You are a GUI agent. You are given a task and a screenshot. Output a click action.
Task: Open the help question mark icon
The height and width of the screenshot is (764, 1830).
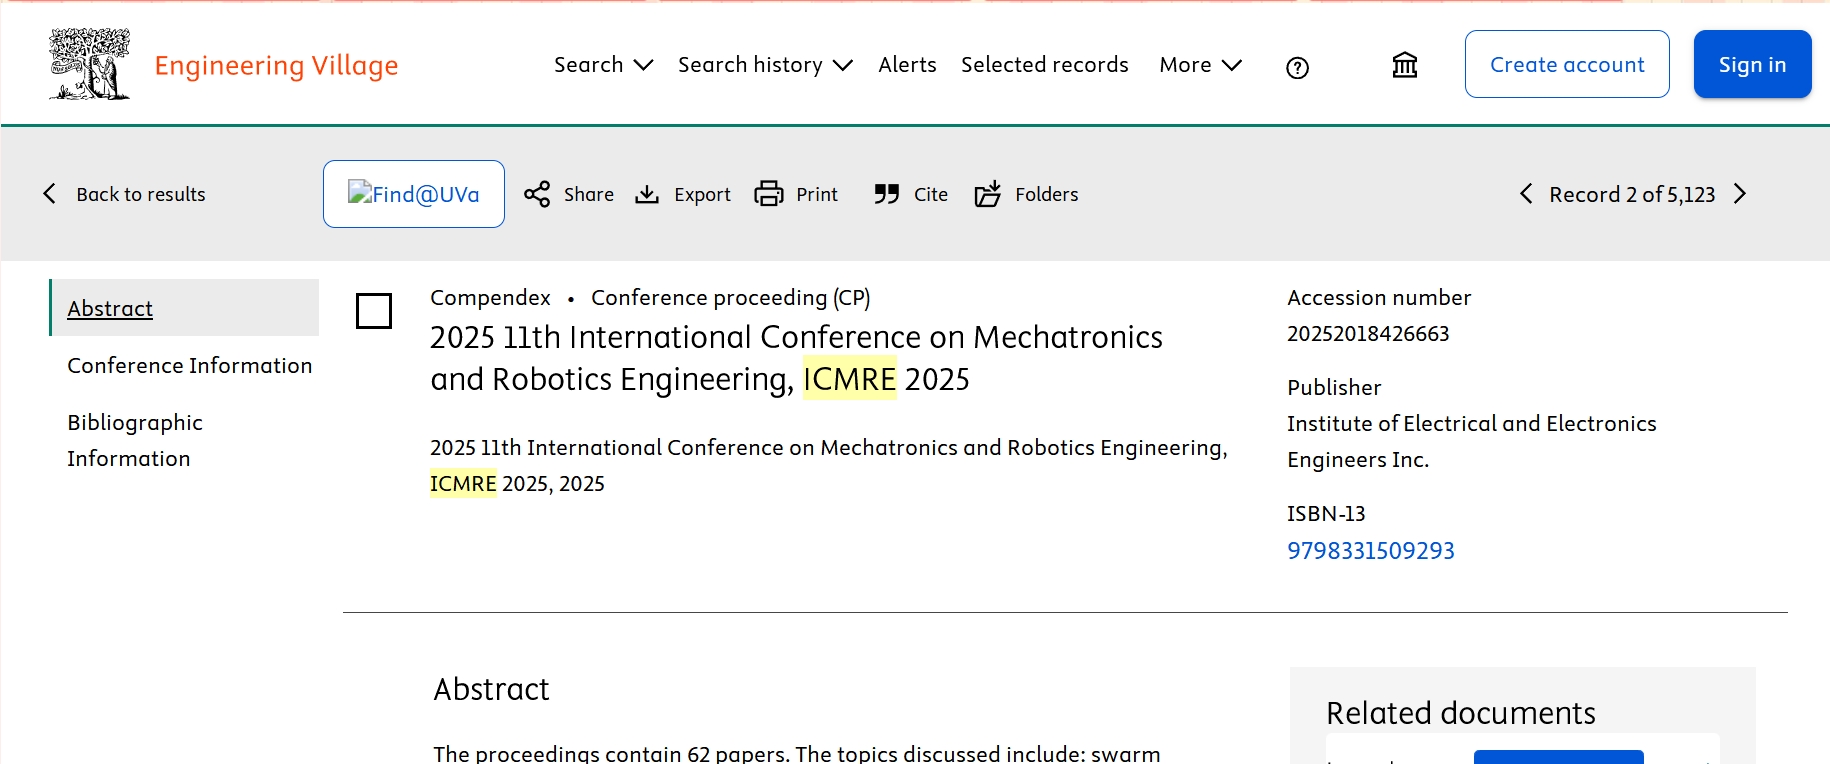click(1297, 67)
